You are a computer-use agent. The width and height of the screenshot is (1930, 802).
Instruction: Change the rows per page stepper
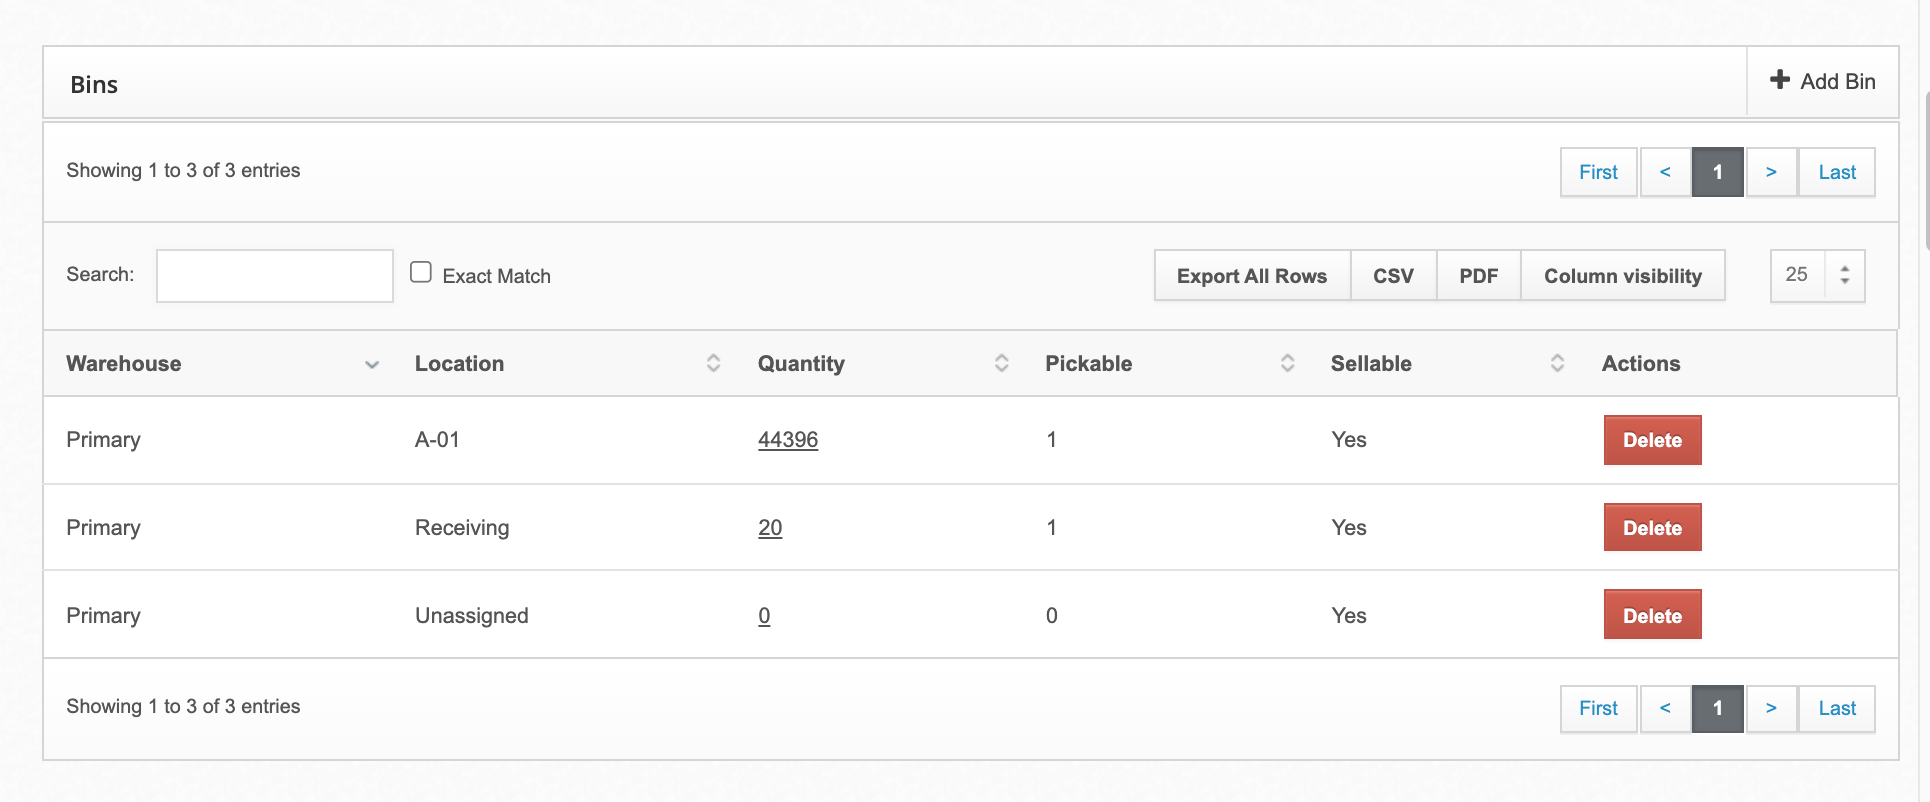(x=1844, y=275)
